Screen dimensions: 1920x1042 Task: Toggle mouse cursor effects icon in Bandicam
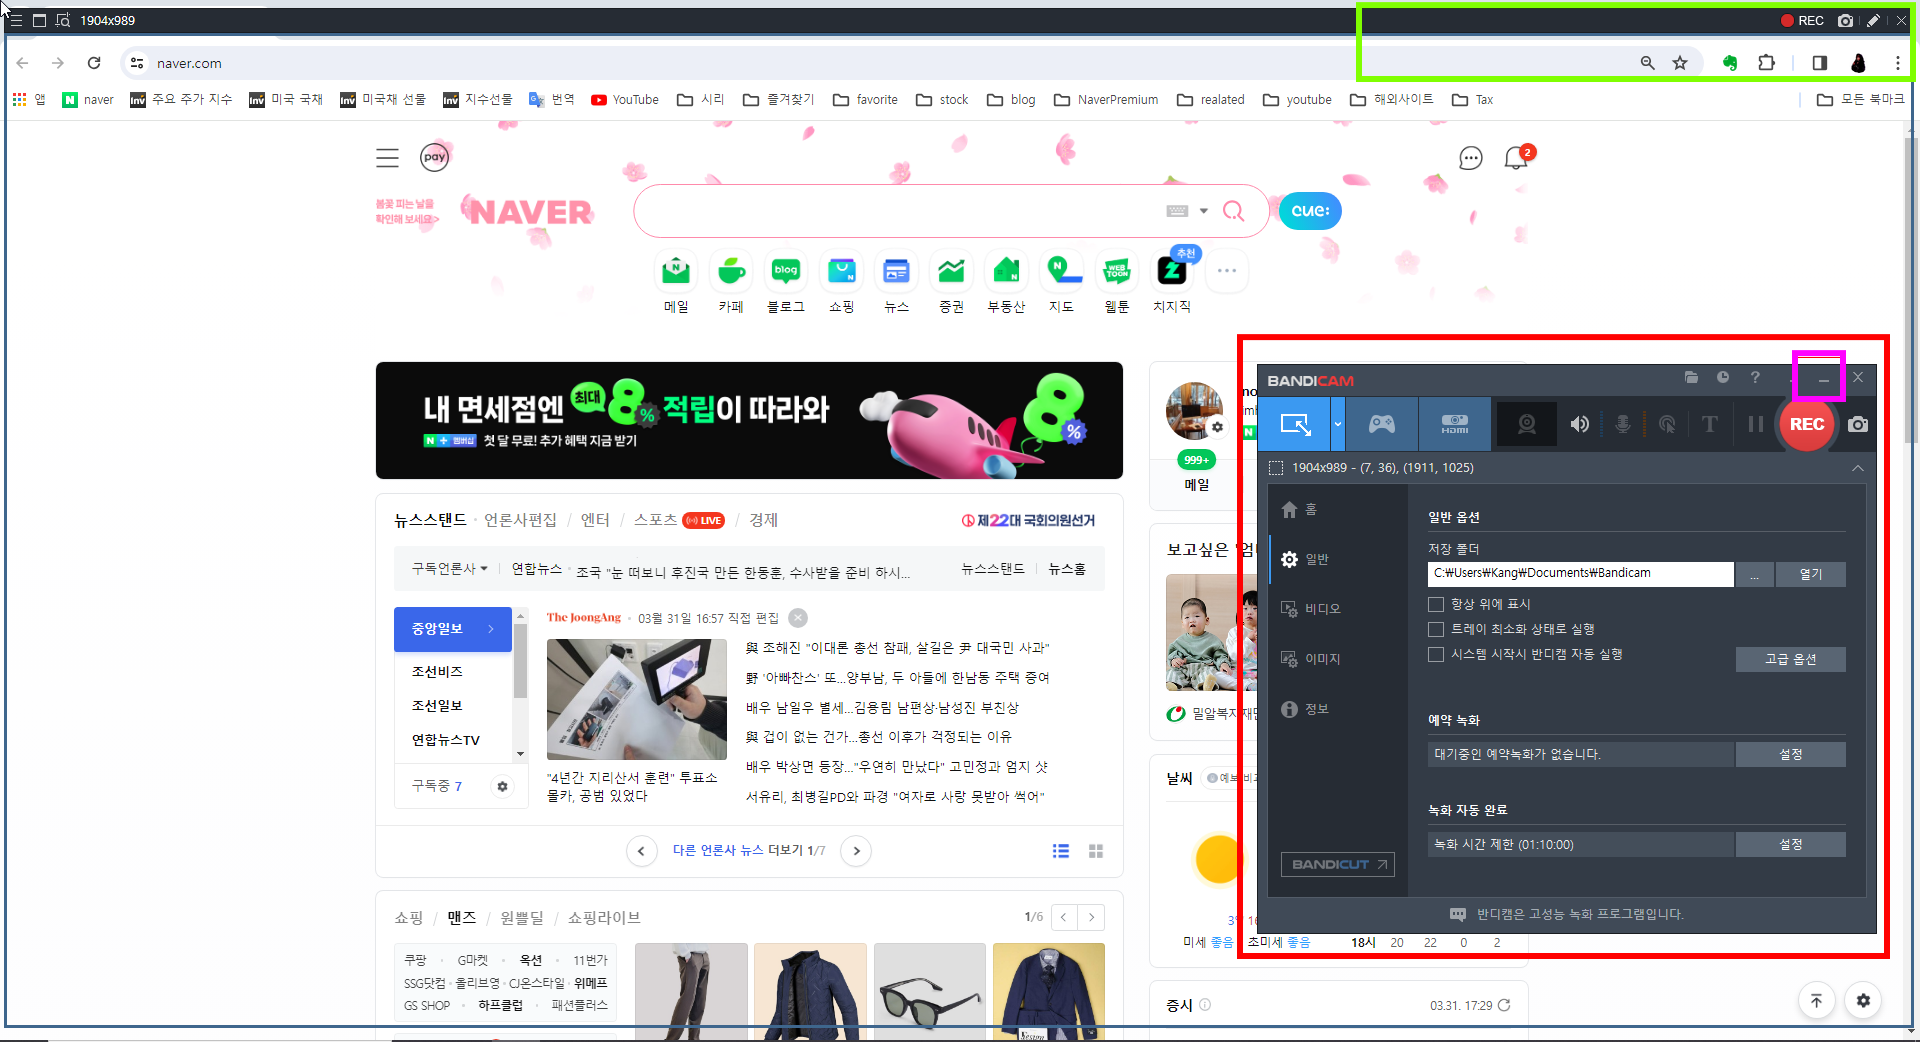[1667, 424]
